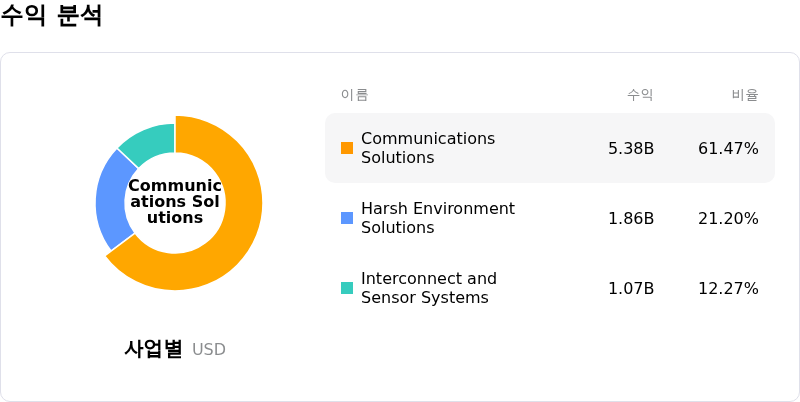Viewport: 800px width, 402px height.
Task: Click the orange Communications Solutions legend swatch
Action: pyautogui.click(x=347, y=148)
